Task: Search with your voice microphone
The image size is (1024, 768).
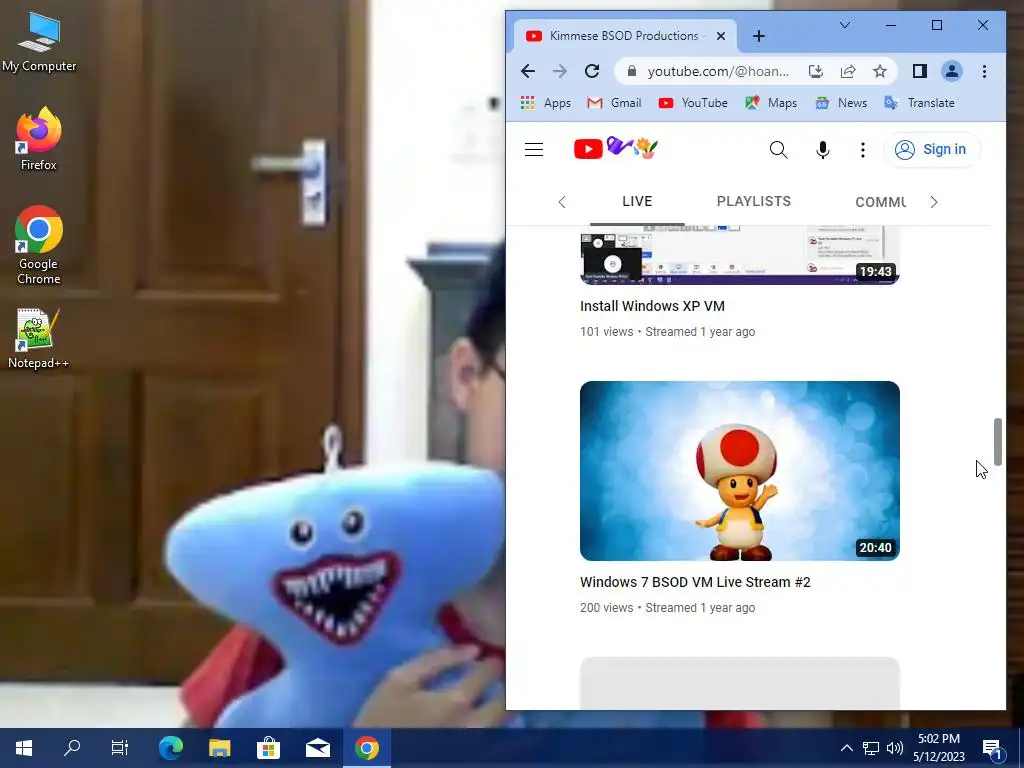Action: click(822, 150)
